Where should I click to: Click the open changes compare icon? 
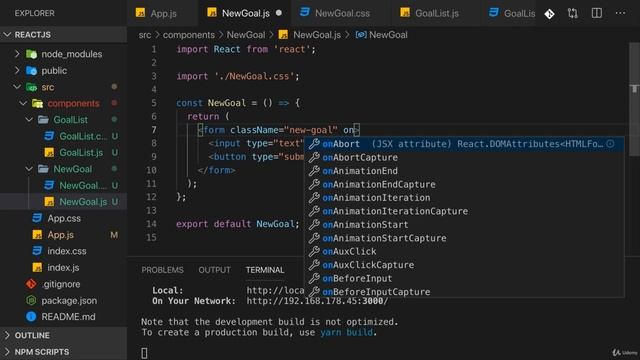click(573, 13)
